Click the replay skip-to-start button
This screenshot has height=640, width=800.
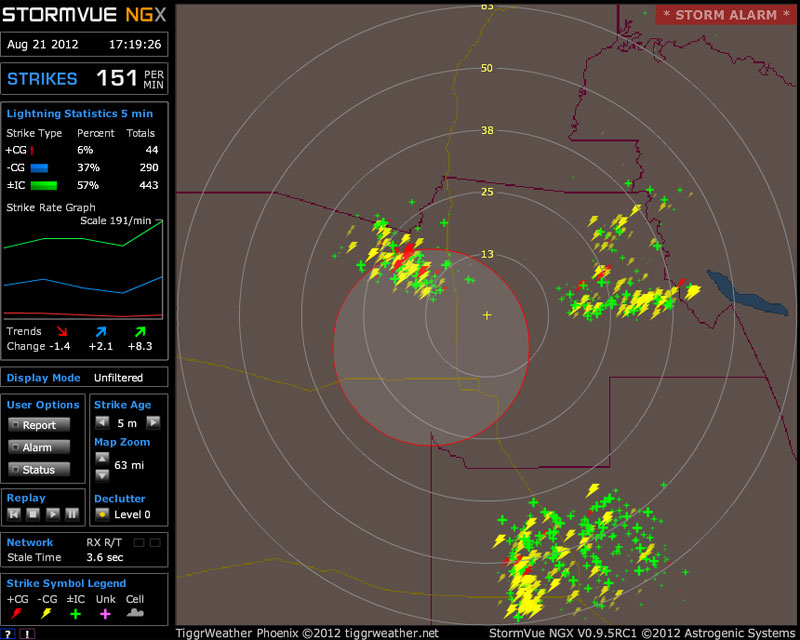point(15,514)
